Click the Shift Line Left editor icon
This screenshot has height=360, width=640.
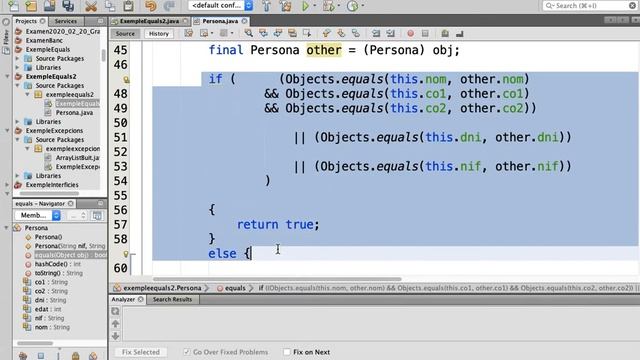[376, 33]
